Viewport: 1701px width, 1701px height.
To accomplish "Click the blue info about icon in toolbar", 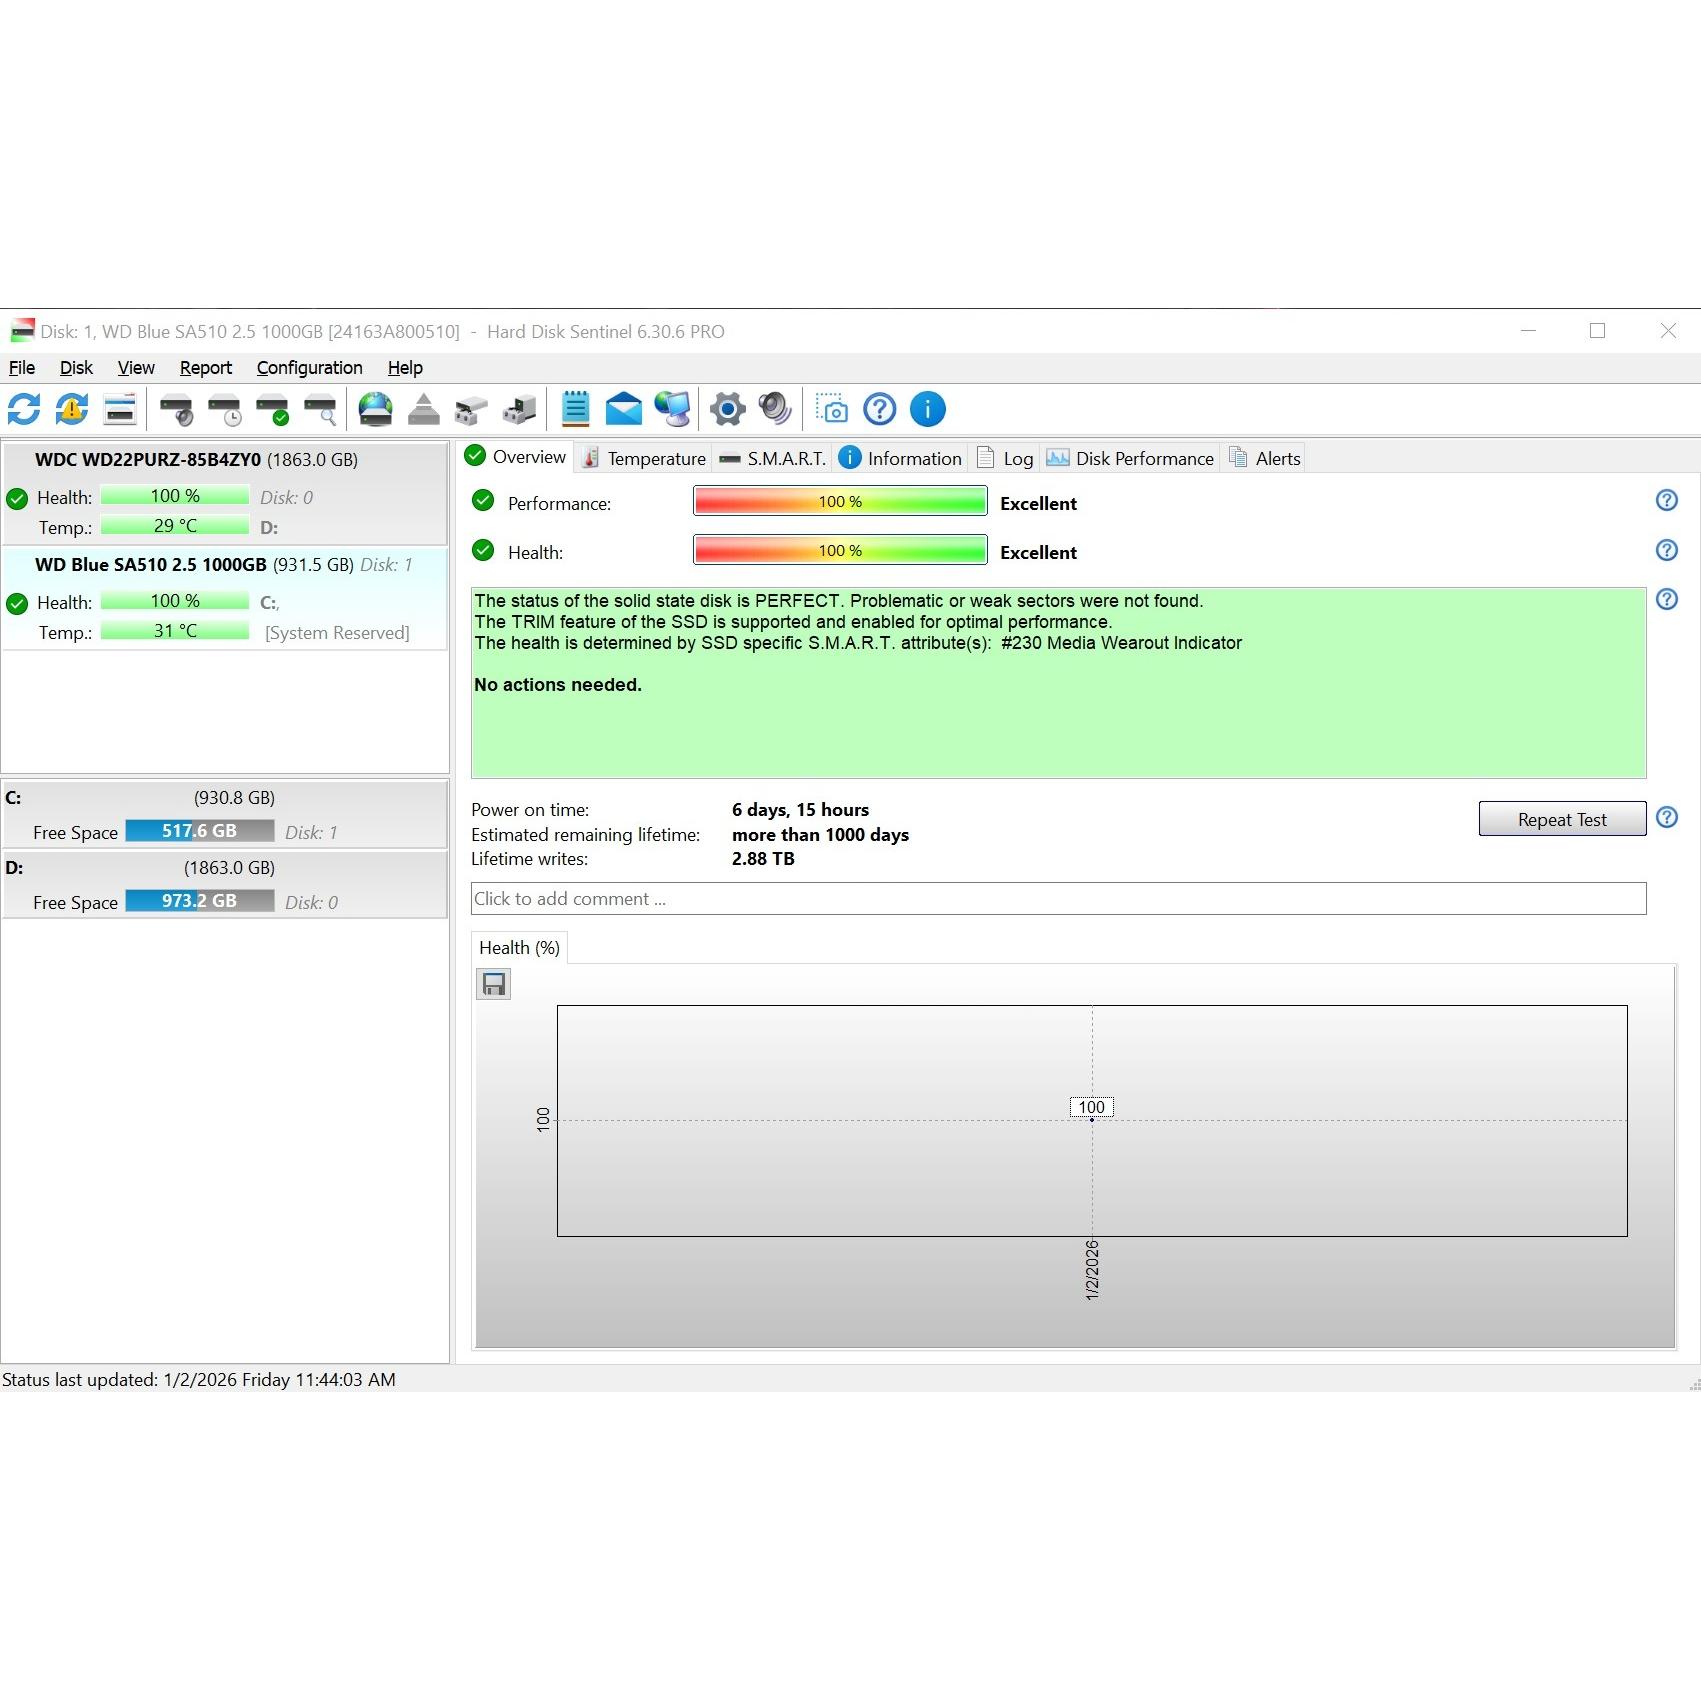I will coord(927,409).
